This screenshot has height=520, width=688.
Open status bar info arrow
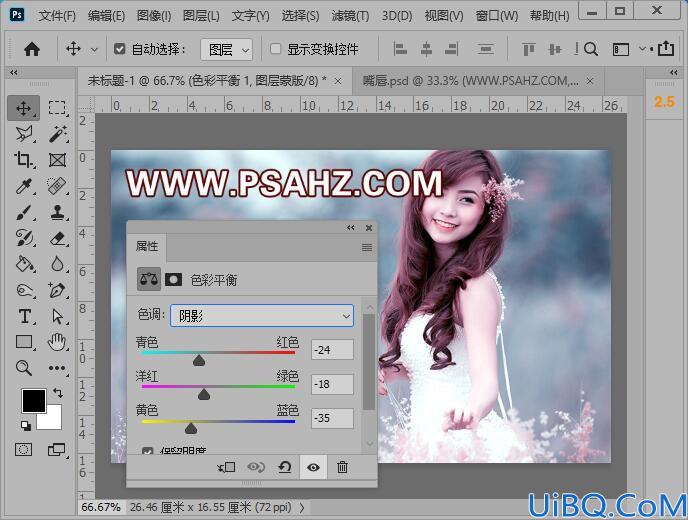click(x=302, y=508)
